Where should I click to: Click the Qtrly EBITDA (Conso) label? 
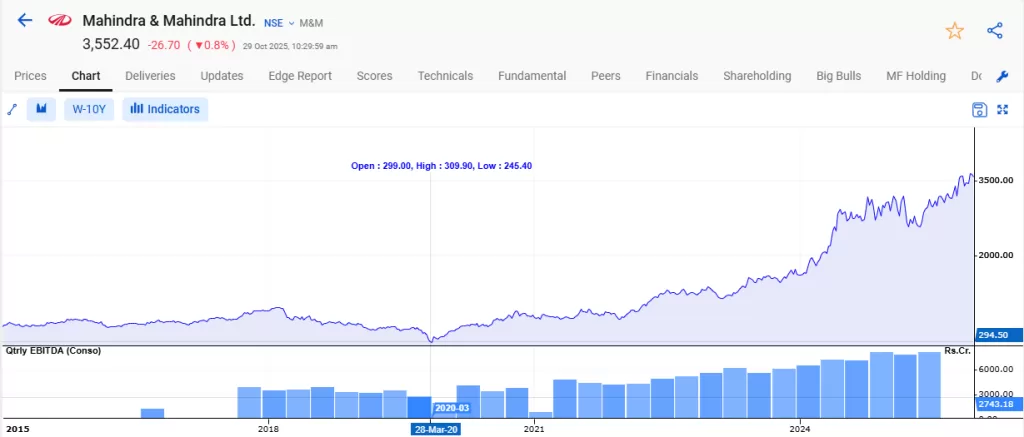pyautogui.click(x=53, y=351)
